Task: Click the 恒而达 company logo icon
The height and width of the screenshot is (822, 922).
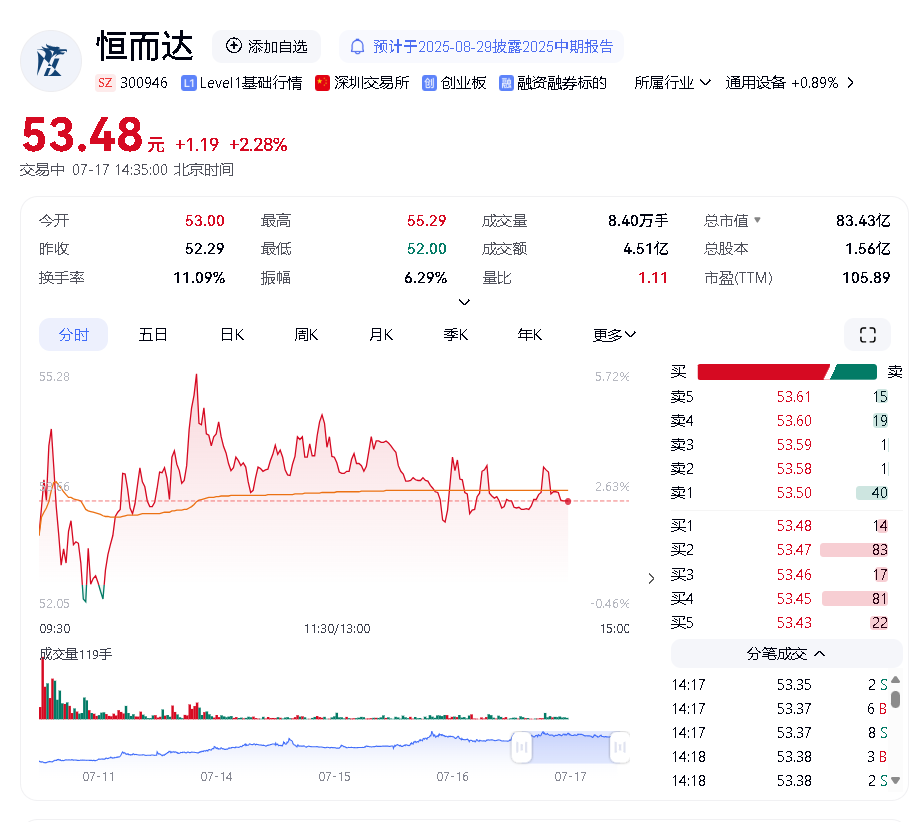Action: point(51,61)
